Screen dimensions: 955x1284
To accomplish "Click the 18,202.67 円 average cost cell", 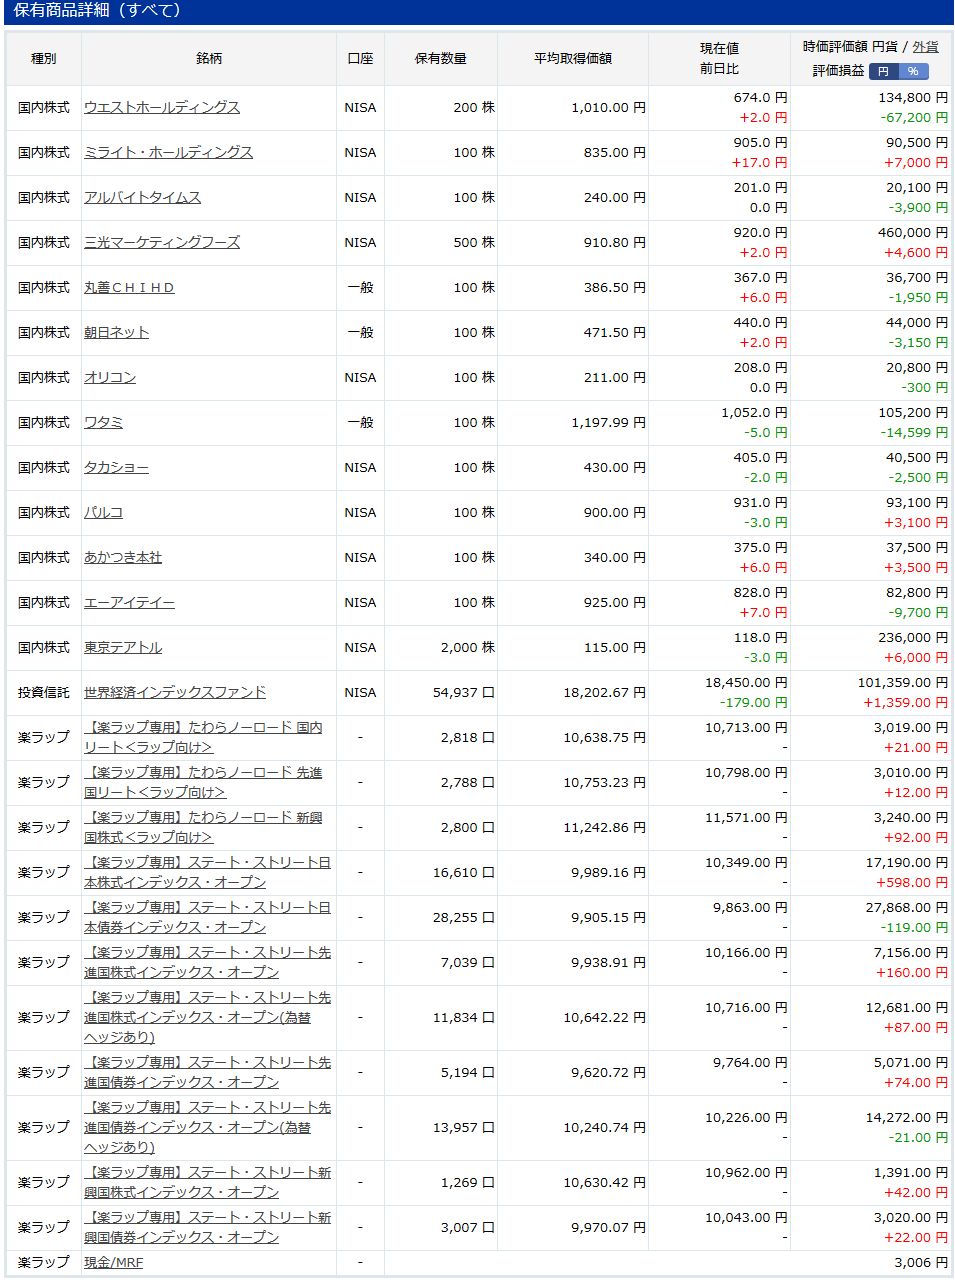I will pyautogui.click(x=605, y=692).
